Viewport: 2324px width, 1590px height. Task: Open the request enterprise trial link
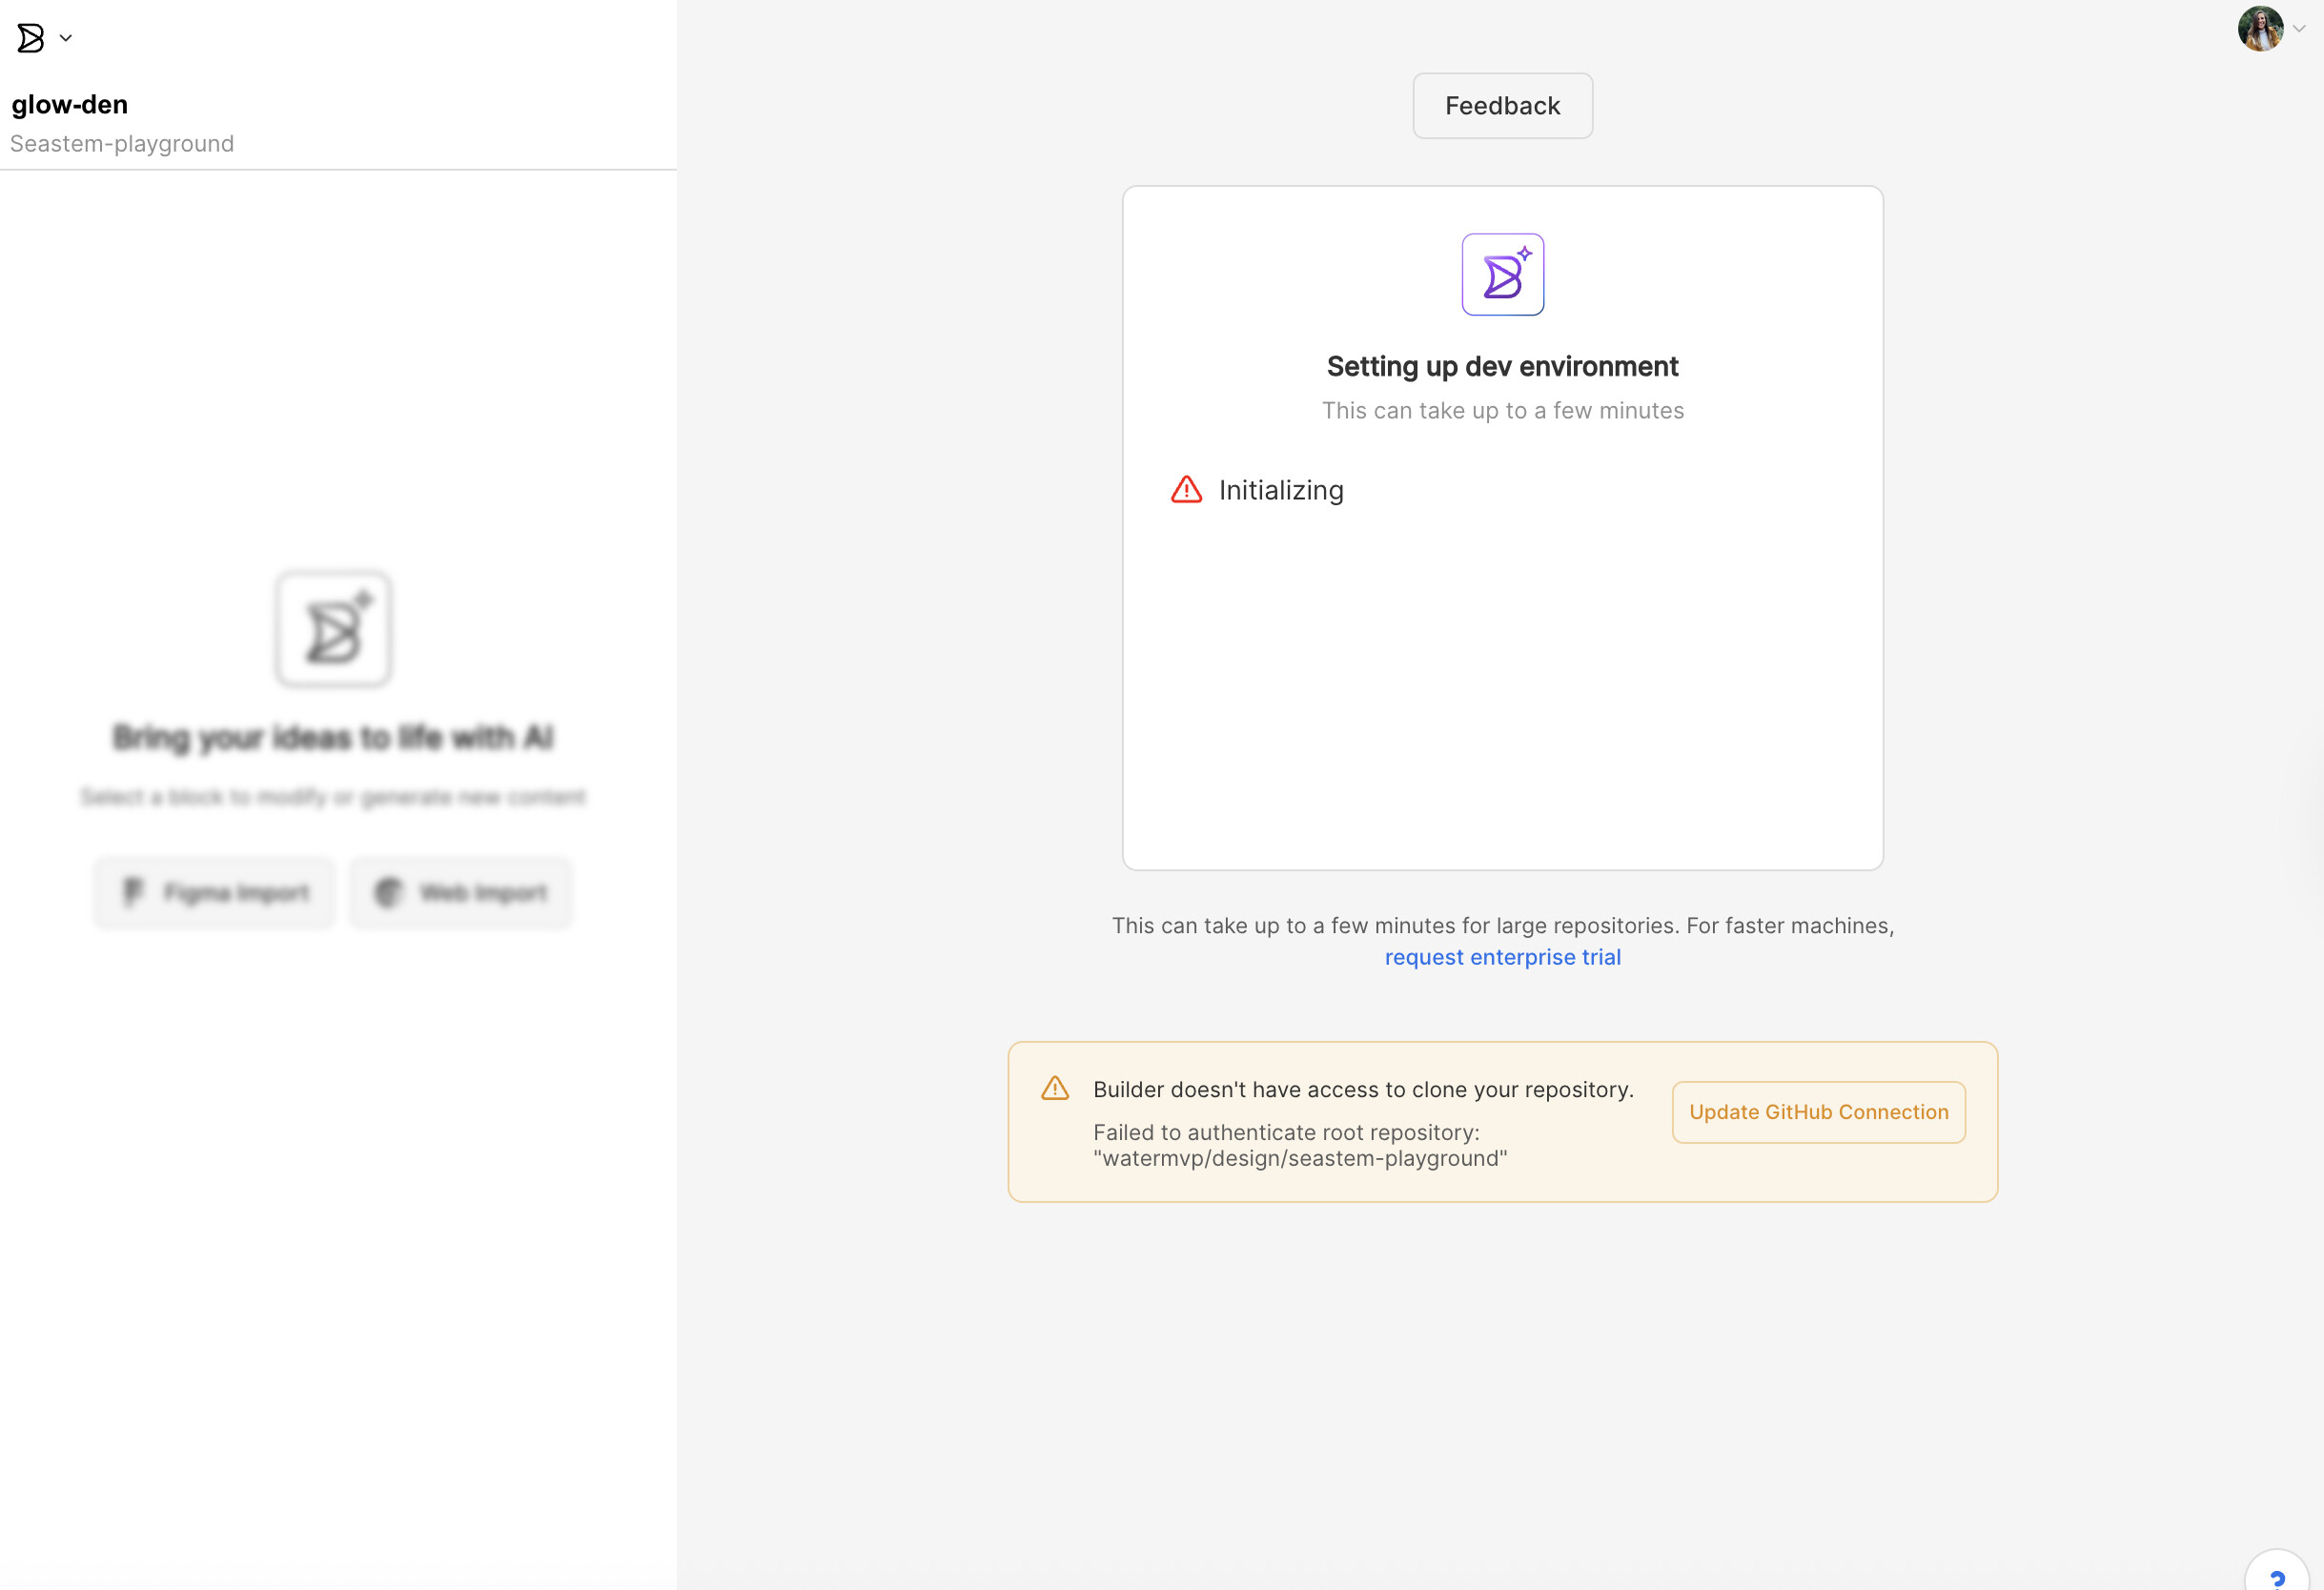(1502, 957)
